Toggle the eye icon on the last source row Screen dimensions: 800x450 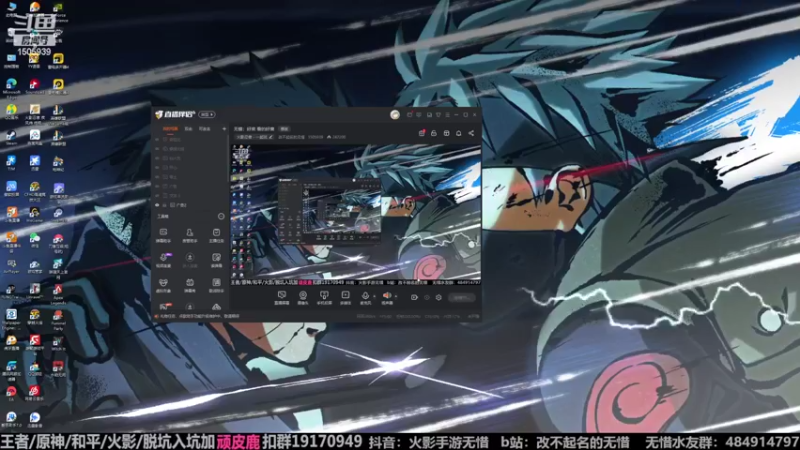[157, 205]
